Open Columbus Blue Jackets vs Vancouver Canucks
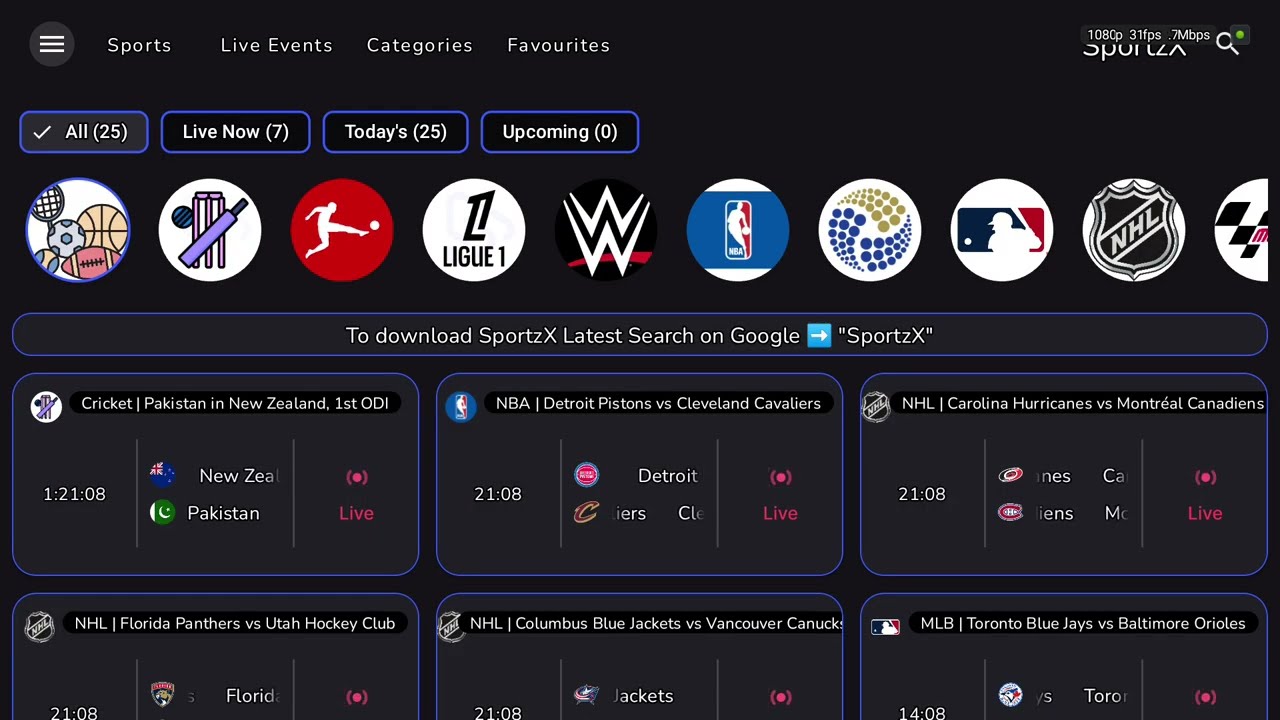This screenshot has height=720, width=1280. click(x=639, y=657)
